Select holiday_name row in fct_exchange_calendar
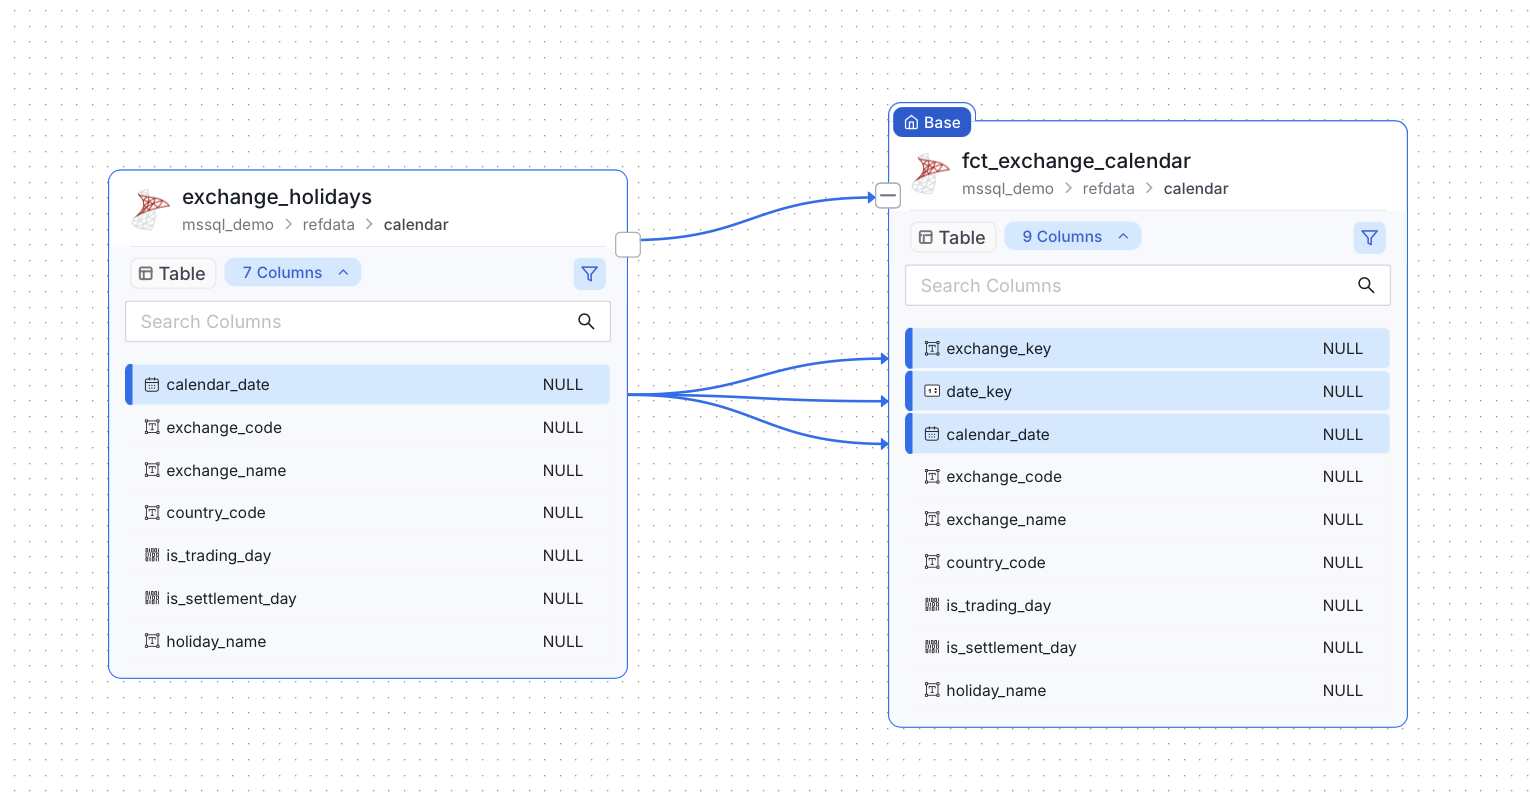This screenshot has width=1530, height=804. (1148, 690)
